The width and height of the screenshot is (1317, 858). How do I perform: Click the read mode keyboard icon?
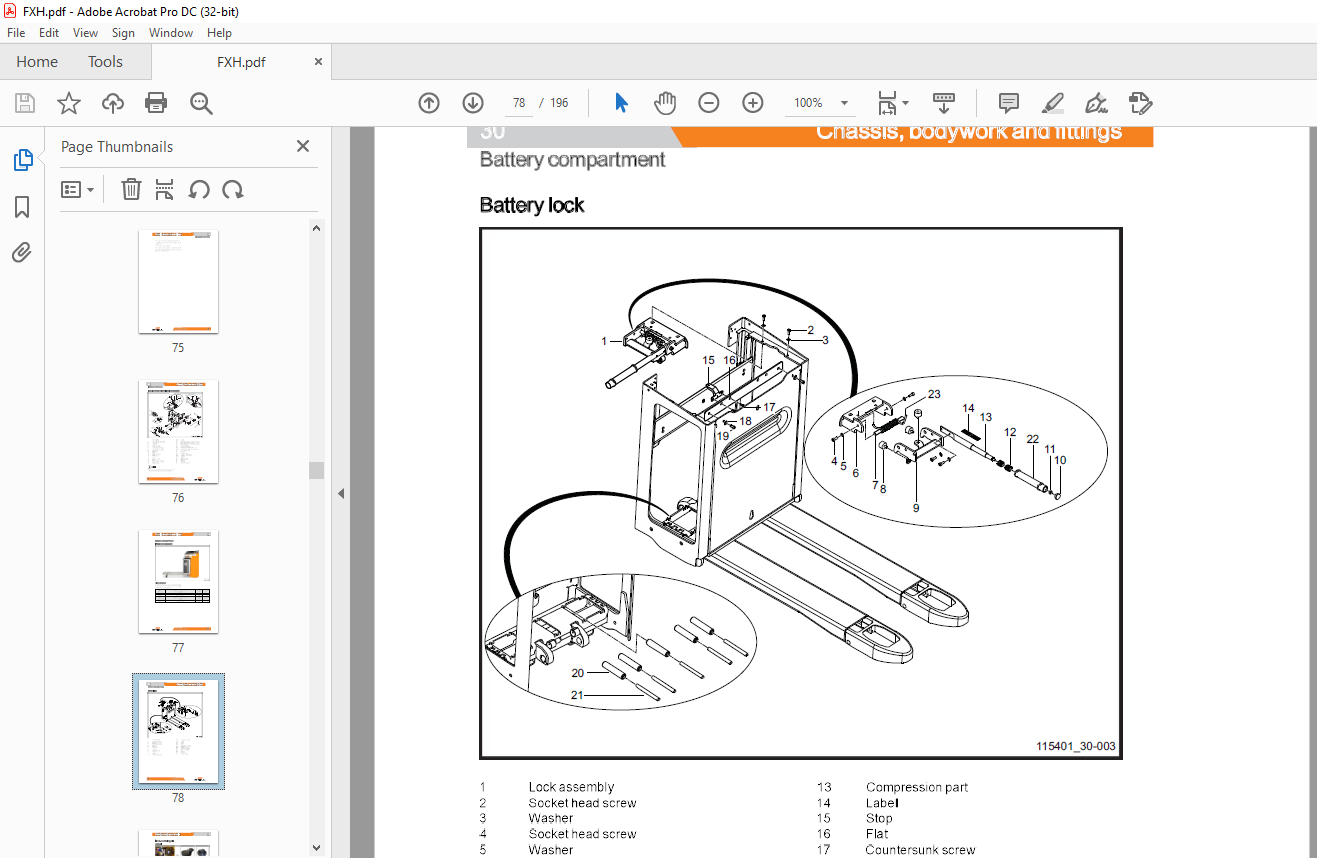click(x=943, y=103)
